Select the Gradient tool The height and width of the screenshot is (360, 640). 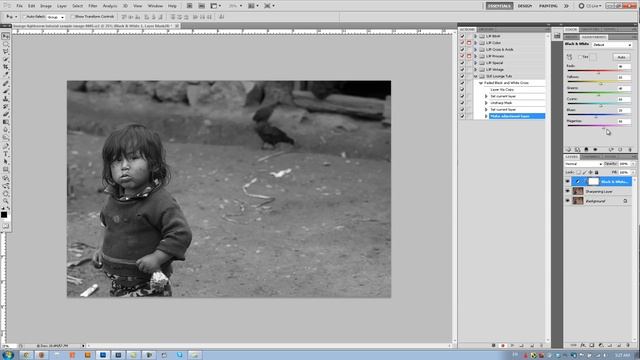(5, 122)
